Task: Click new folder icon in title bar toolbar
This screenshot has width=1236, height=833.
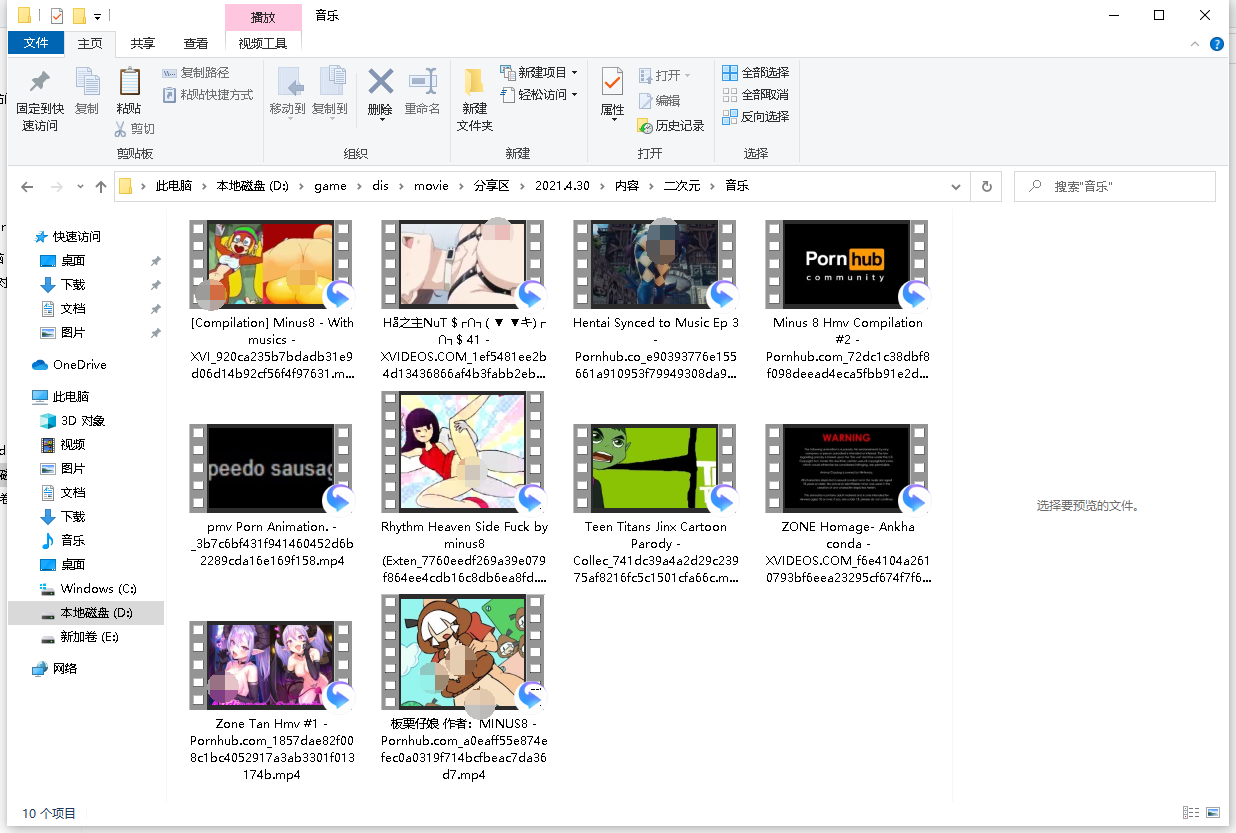Action: pos(79,16)
